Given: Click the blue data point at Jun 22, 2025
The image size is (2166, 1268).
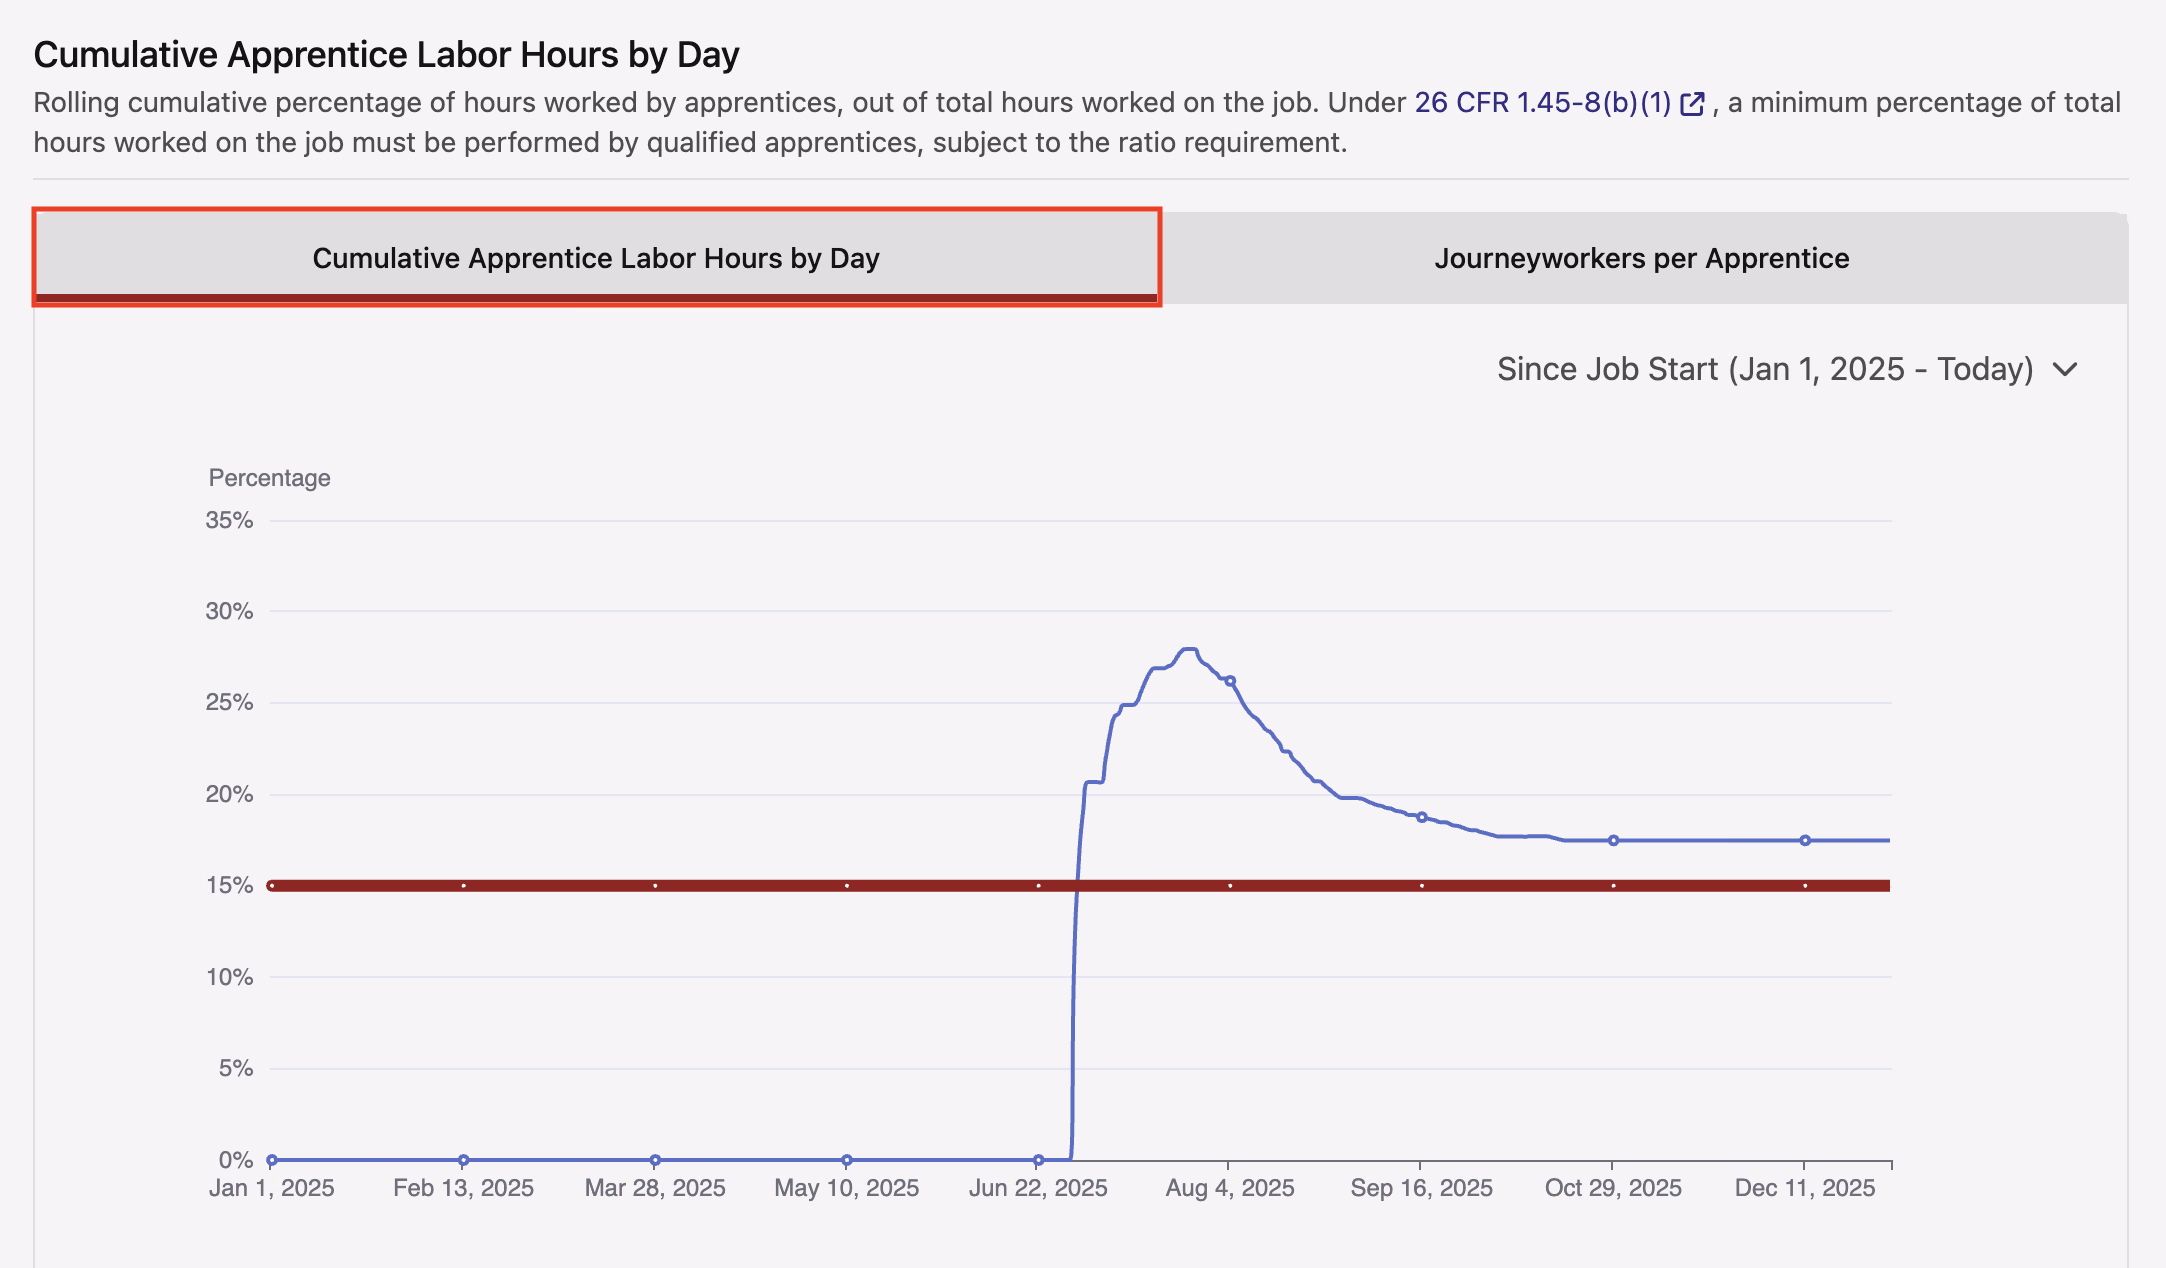Looking at the screenshot, I should coord(1038,1160).
